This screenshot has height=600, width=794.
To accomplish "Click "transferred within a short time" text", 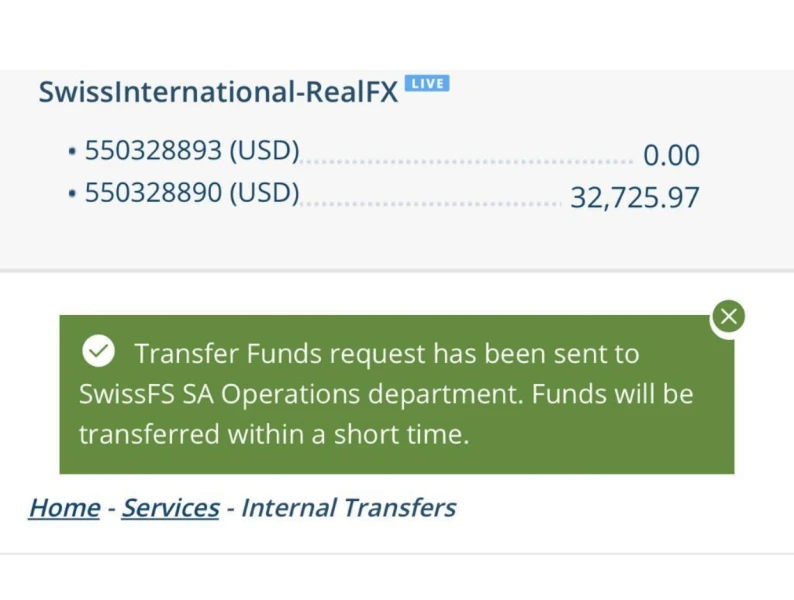I will pos(273,435).
